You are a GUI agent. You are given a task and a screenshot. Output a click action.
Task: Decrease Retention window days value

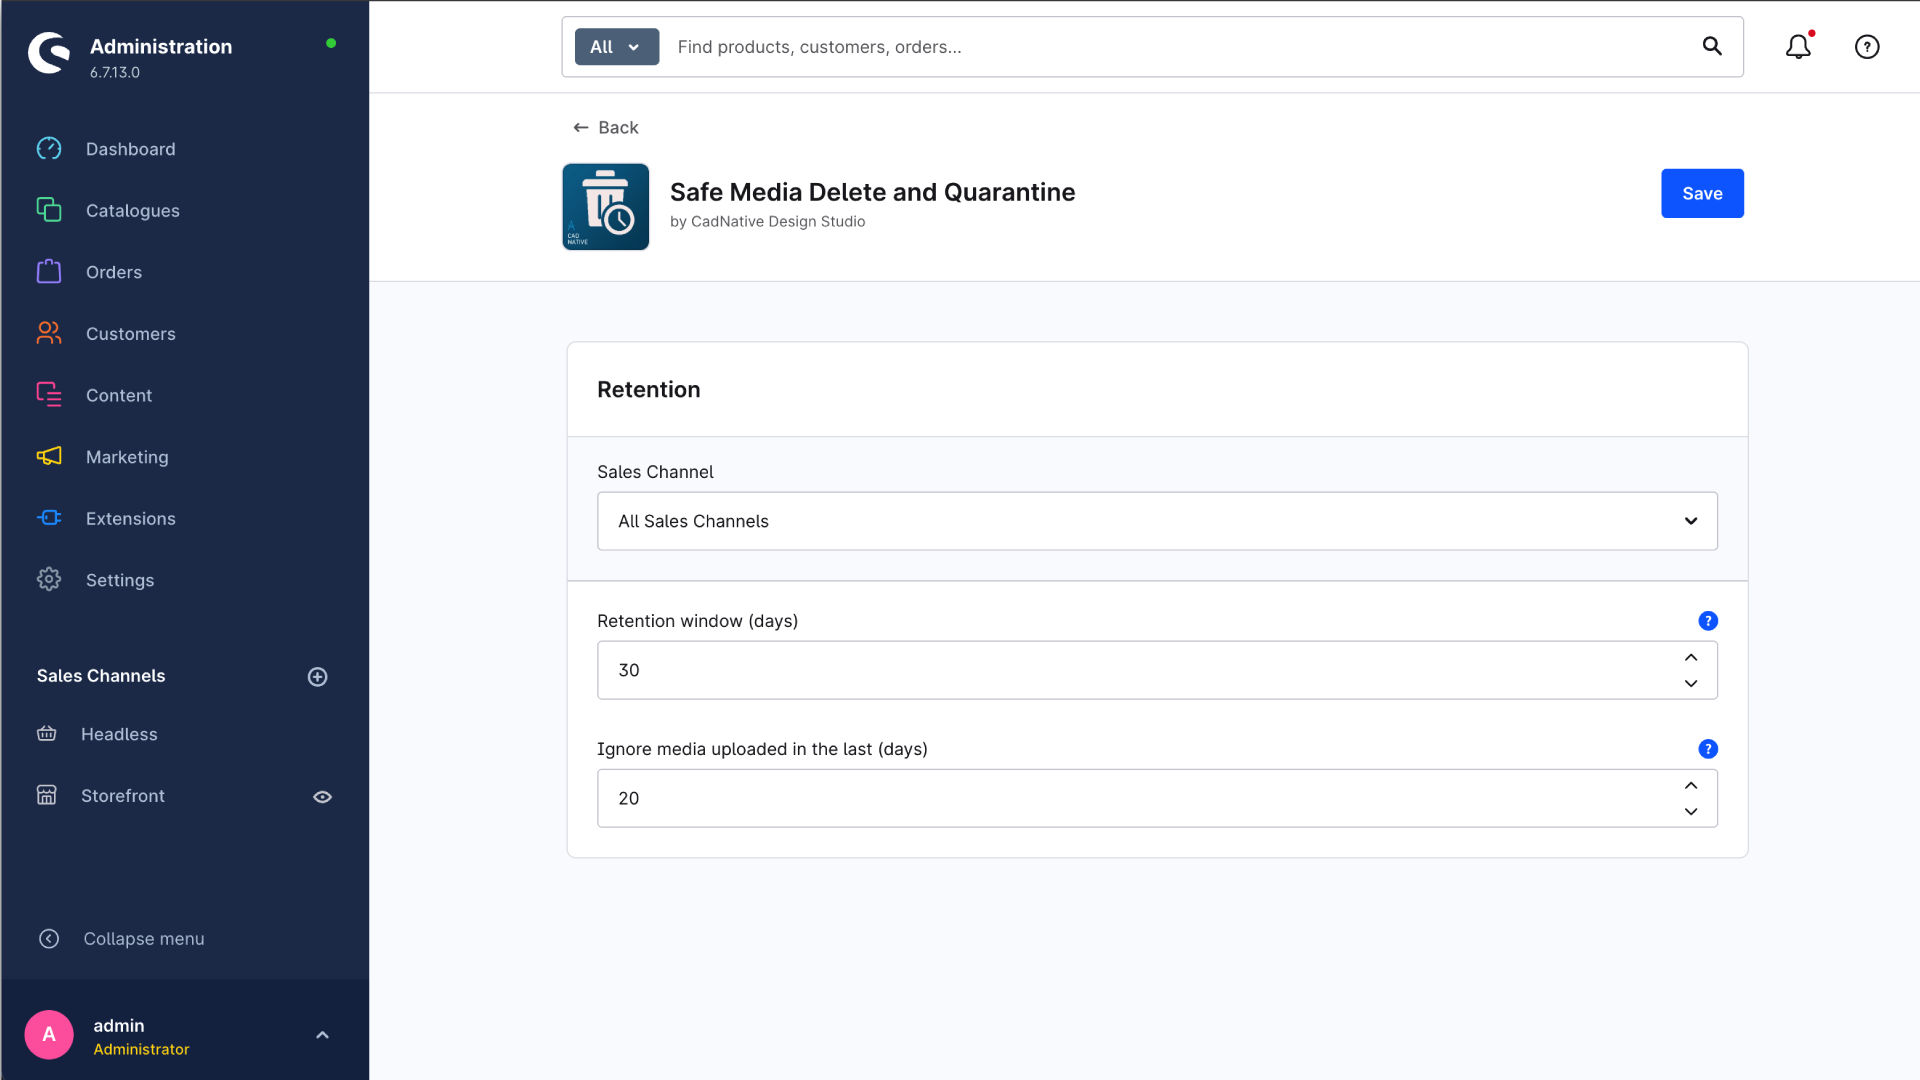pos(1691,684)
